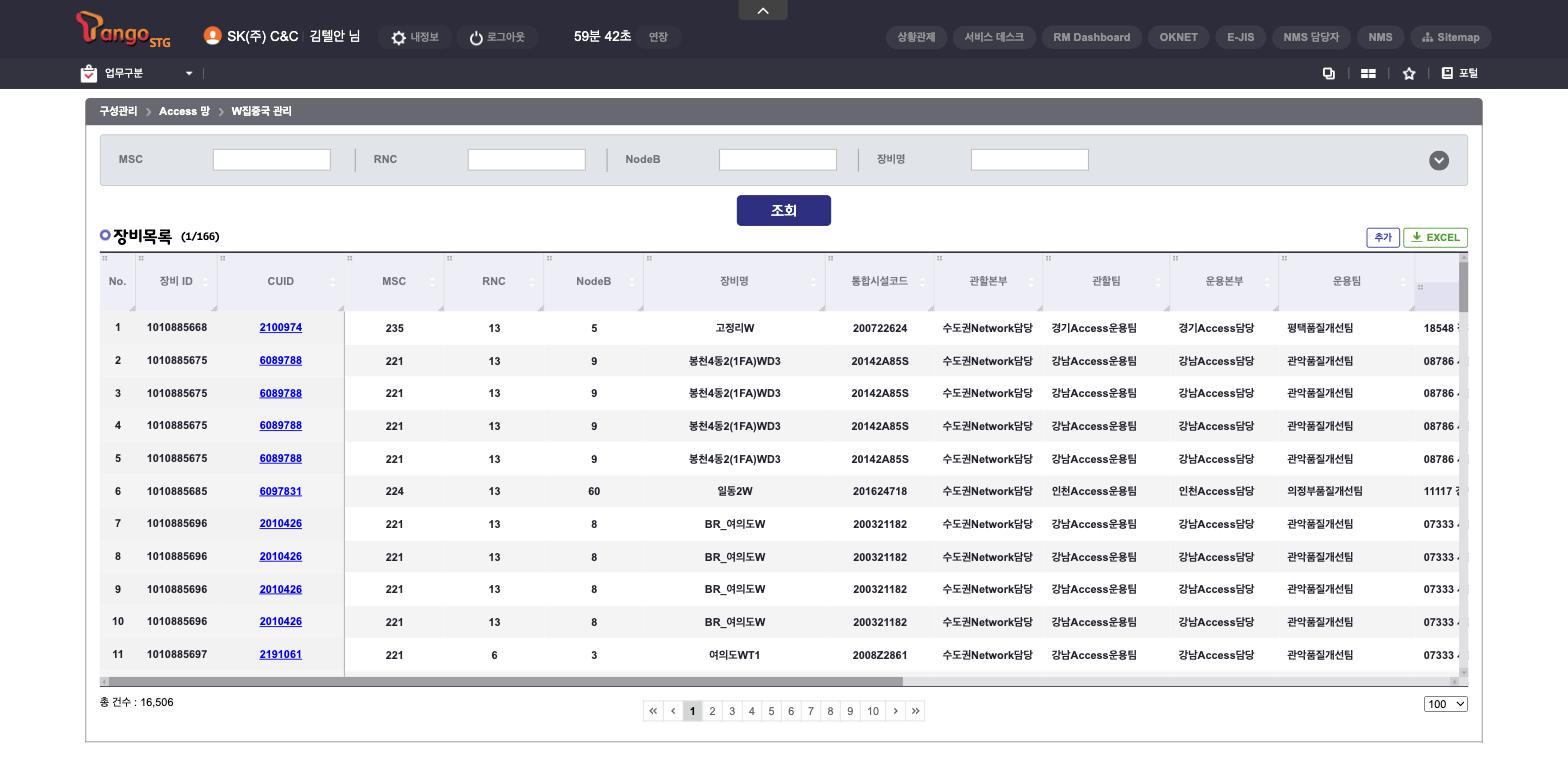Click the orange user avatar icon

pyautogui.click(x=212, y=36)
